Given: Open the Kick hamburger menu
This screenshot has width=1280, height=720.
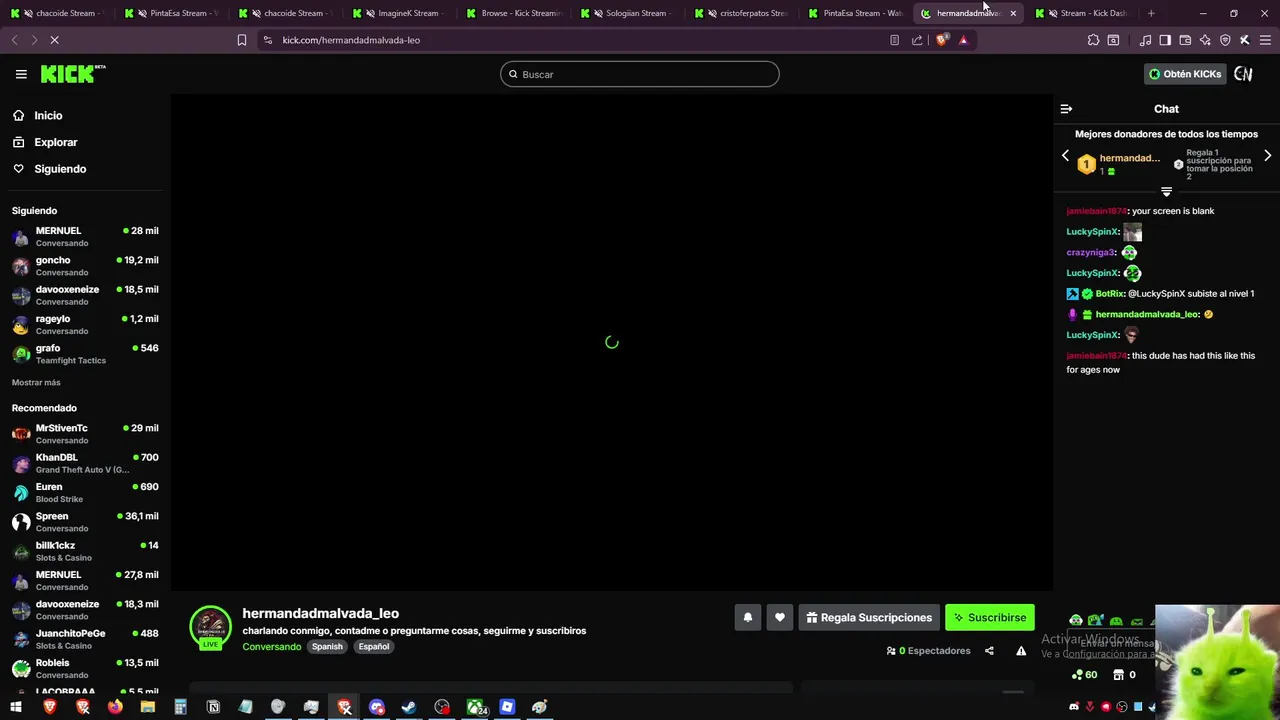Looking at the screenshot, I should coord(21,74).
